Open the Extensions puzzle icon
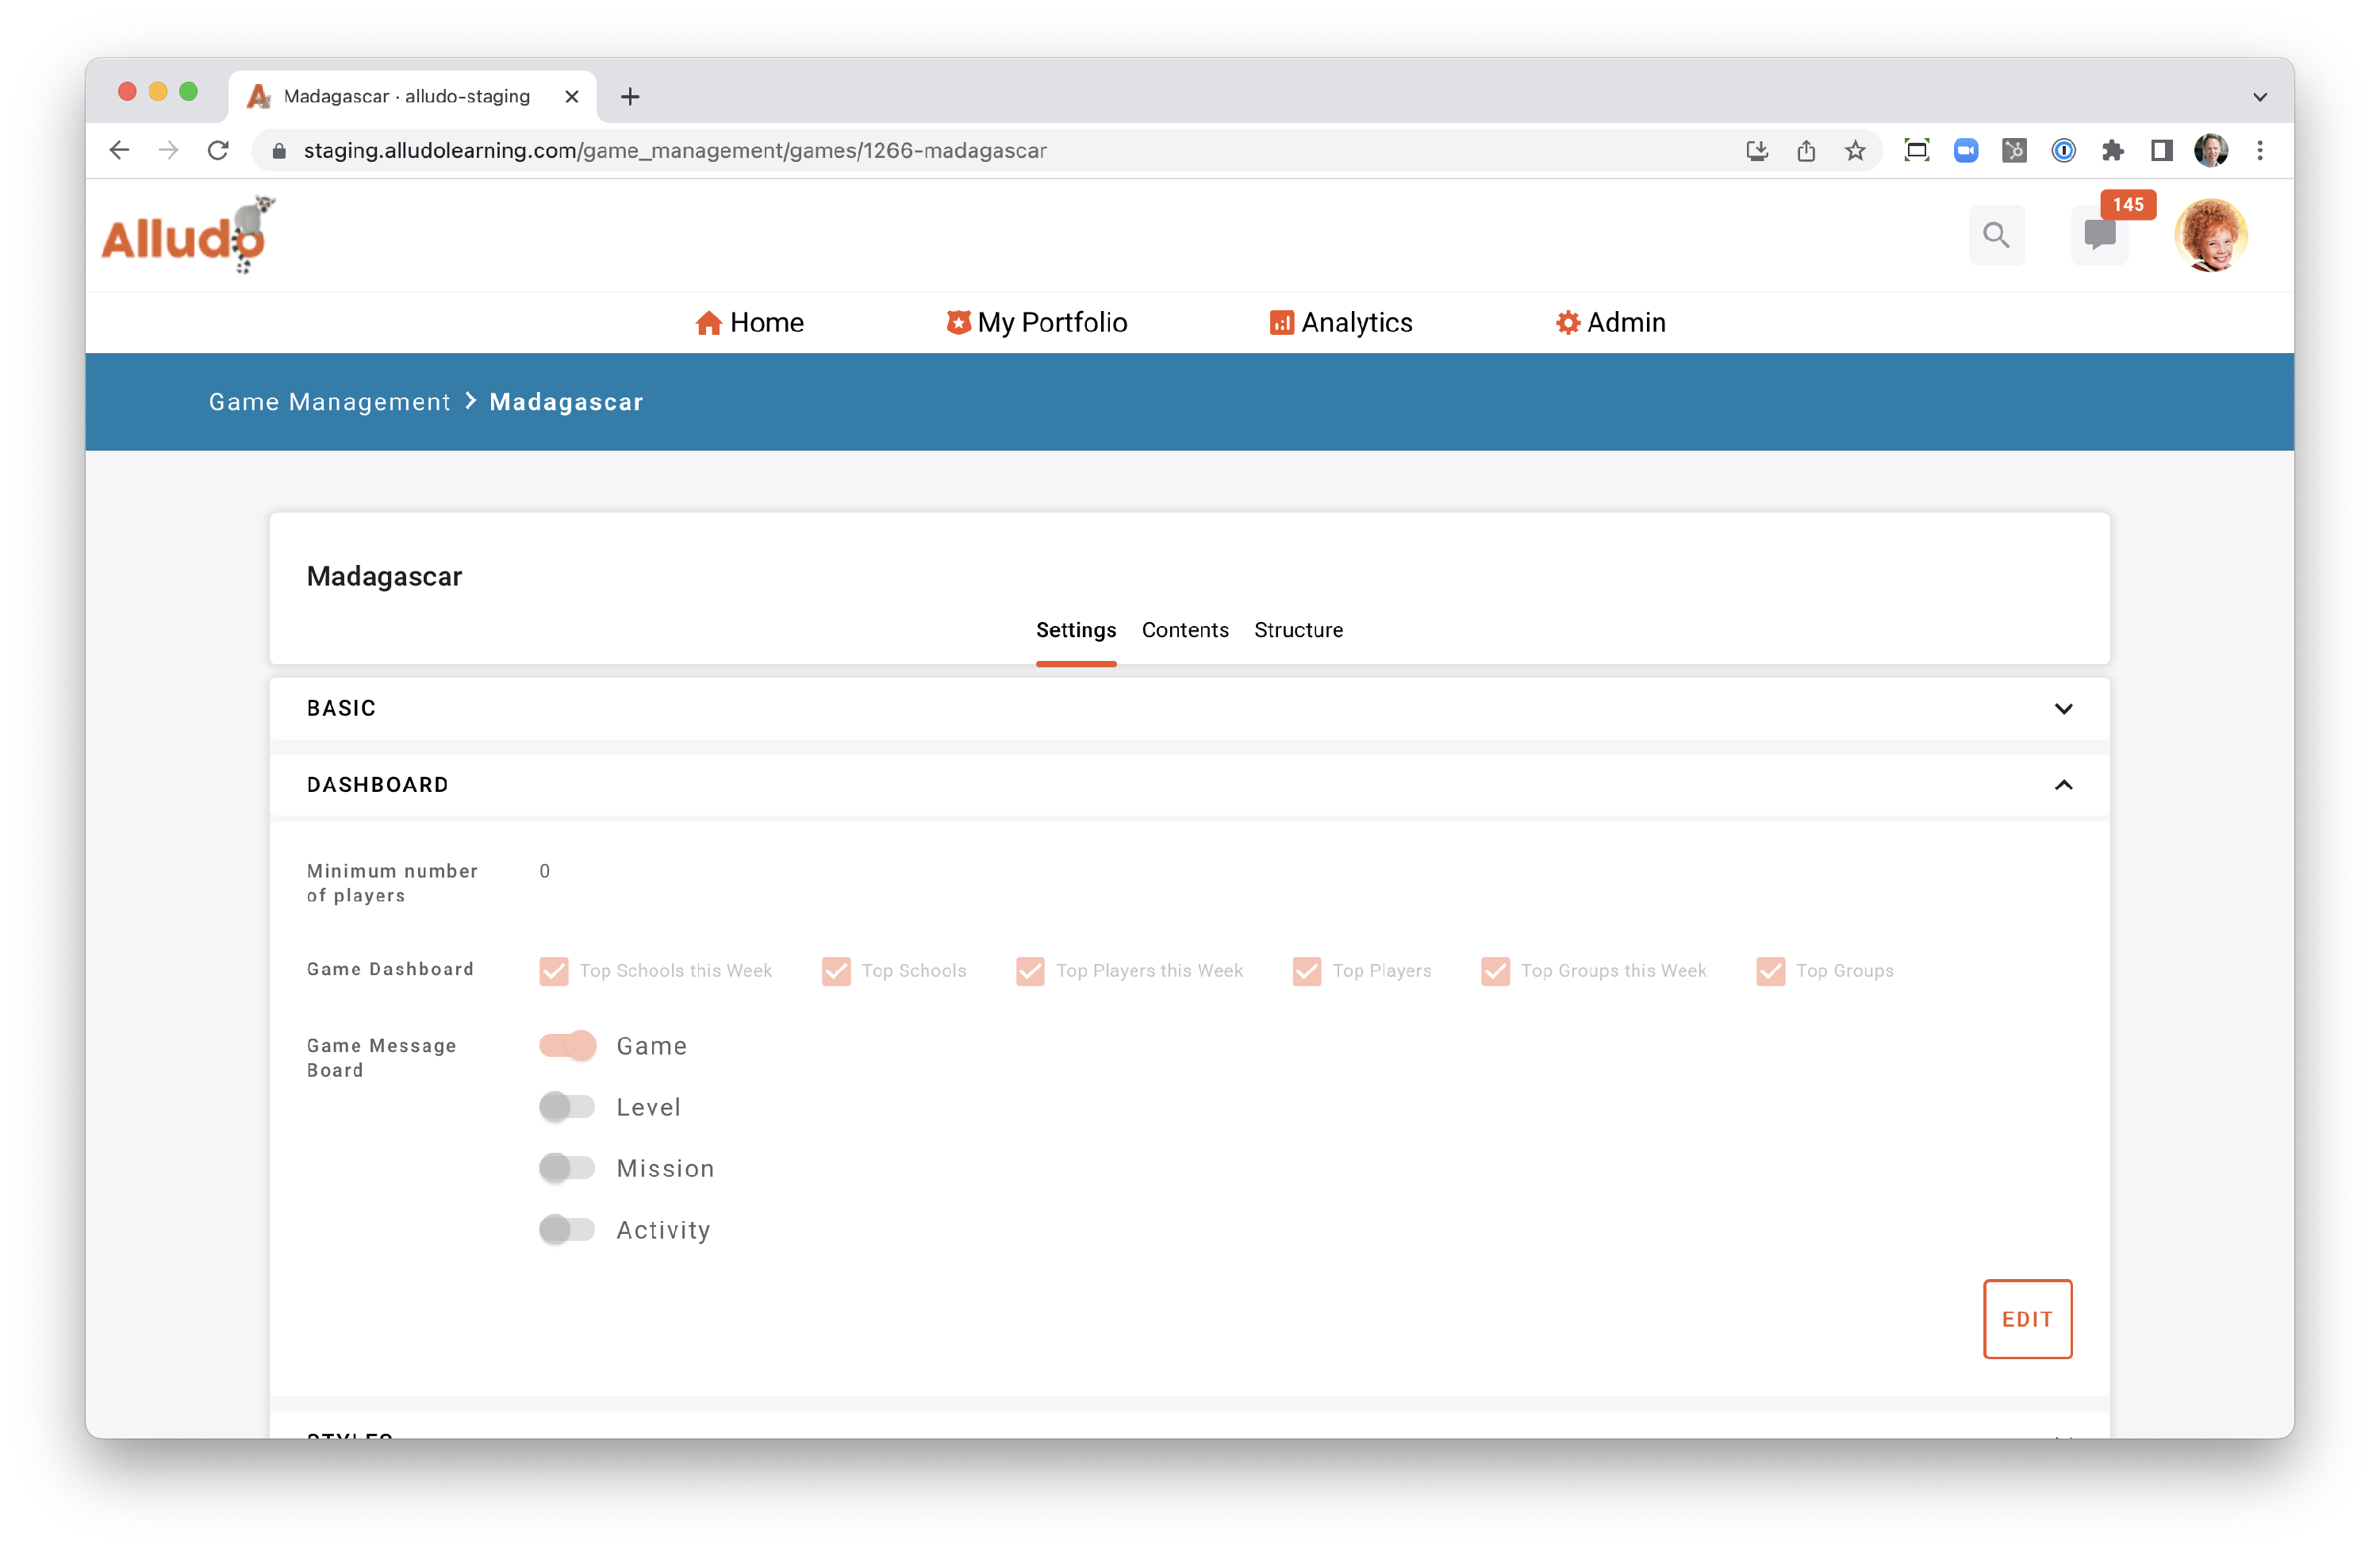The width and height of the screenshot is (2380, 1552). pos(2112,150)
